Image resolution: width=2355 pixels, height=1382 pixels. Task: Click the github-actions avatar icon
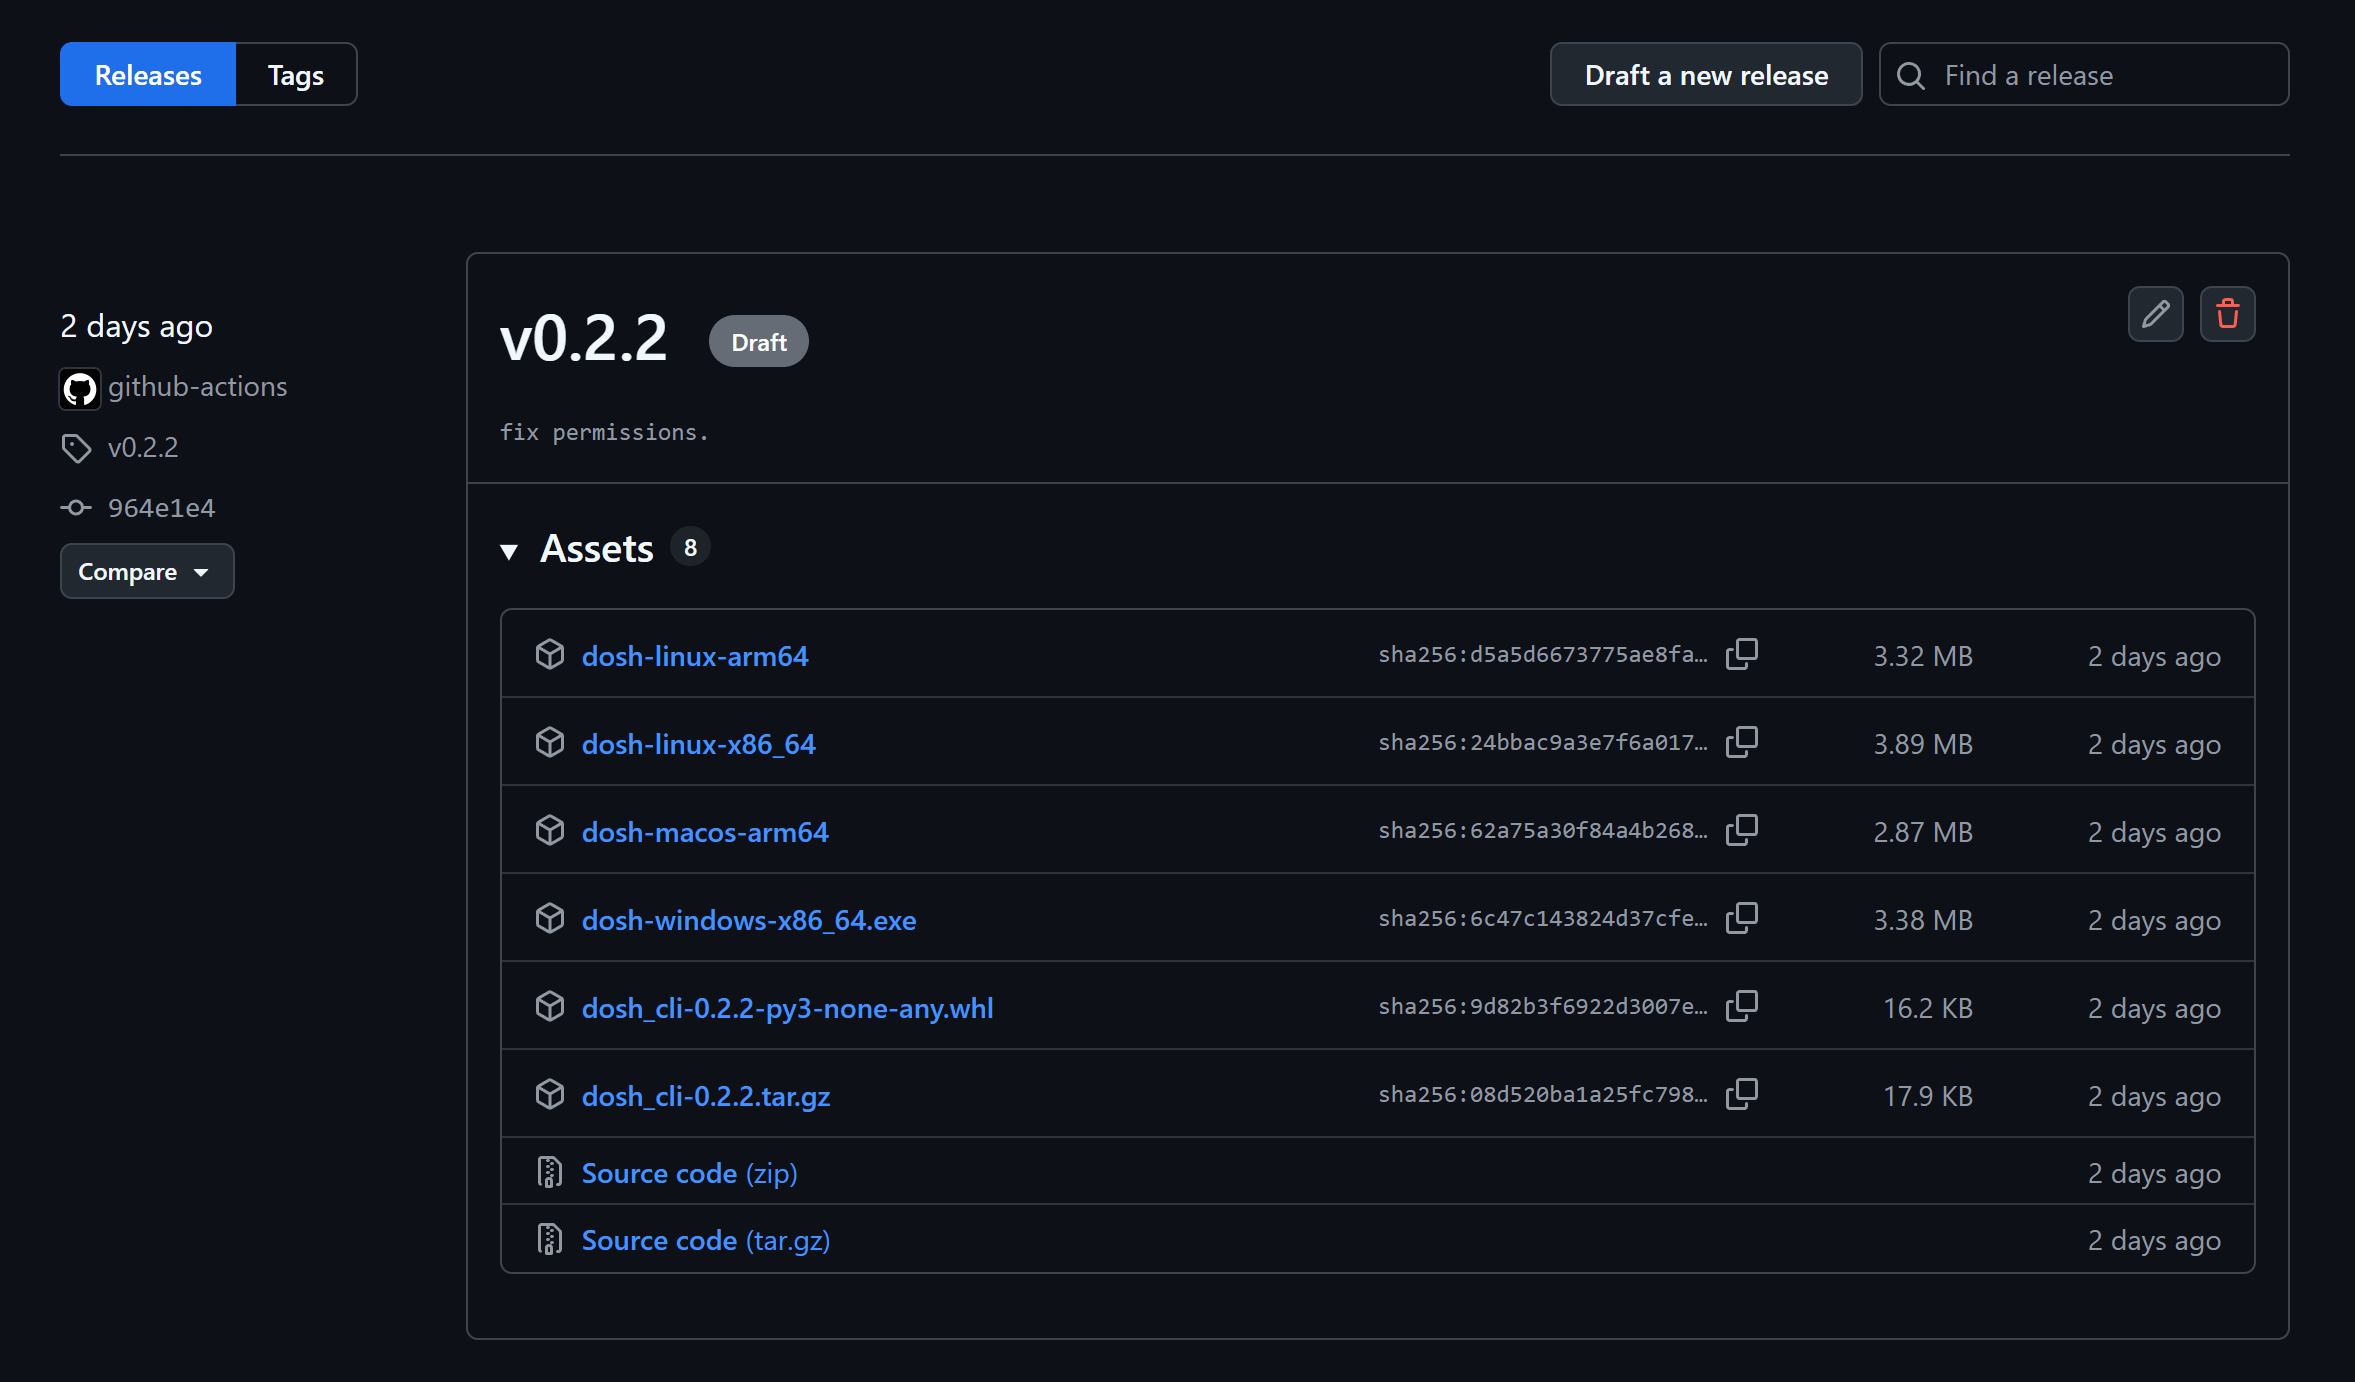[80, 388]
